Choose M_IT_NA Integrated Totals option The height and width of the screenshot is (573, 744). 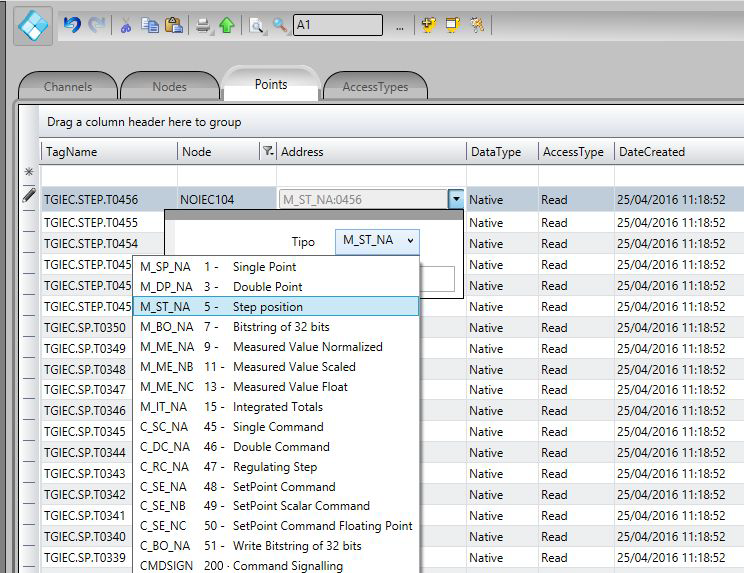[x=276, y=407]
